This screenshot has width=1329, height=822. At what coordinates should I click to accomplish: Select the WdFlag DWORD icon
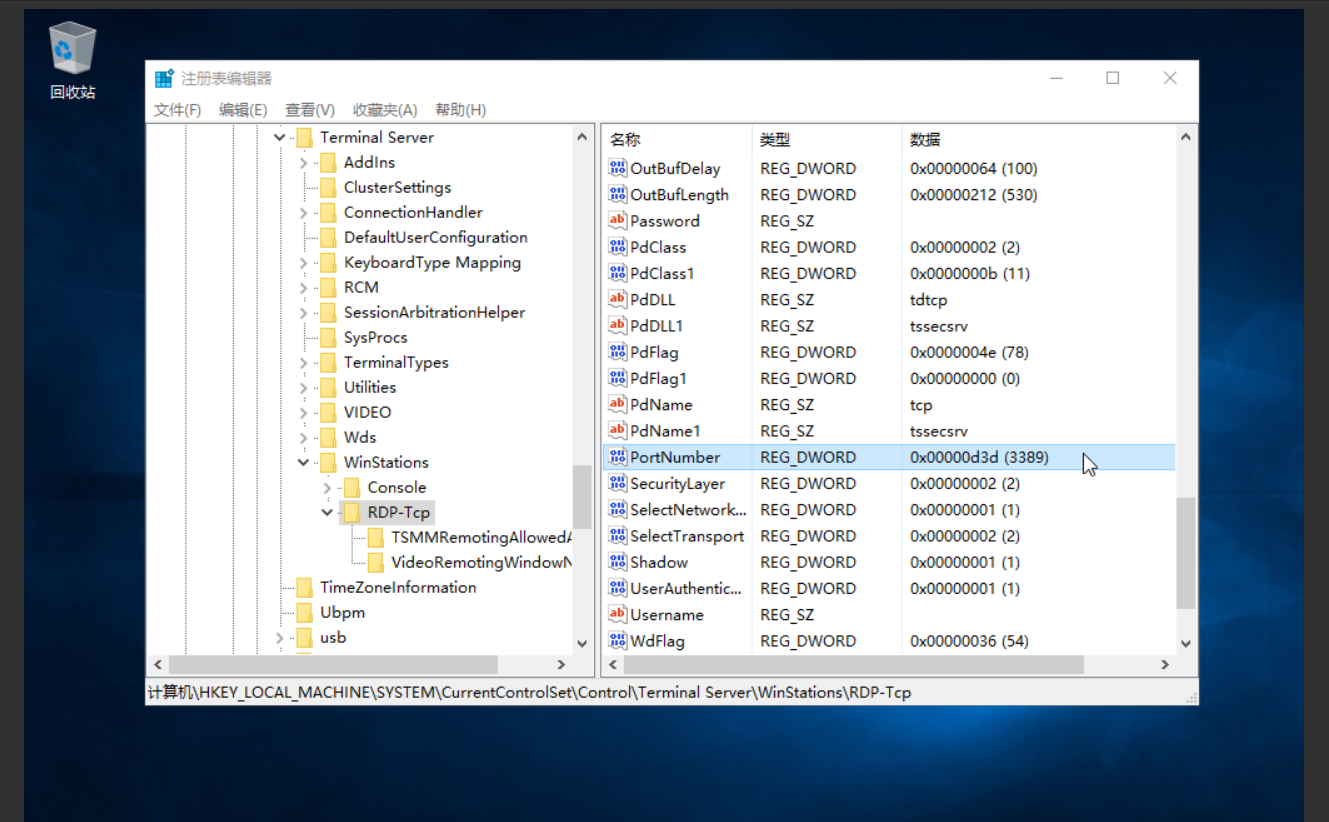tap(618, 641)
